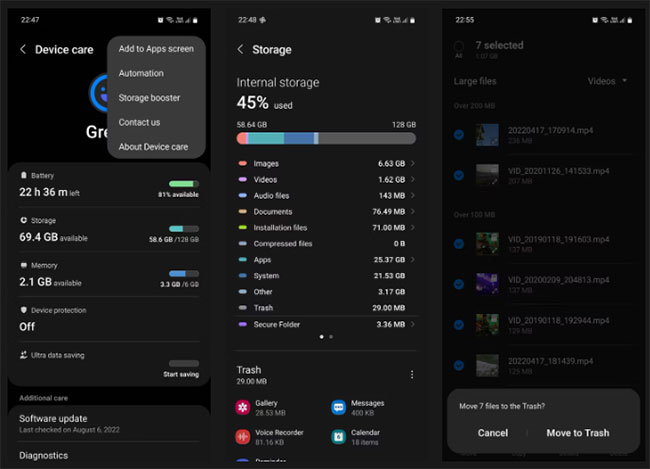Tap Start saving for Ultra data

(x=181, y=374)
